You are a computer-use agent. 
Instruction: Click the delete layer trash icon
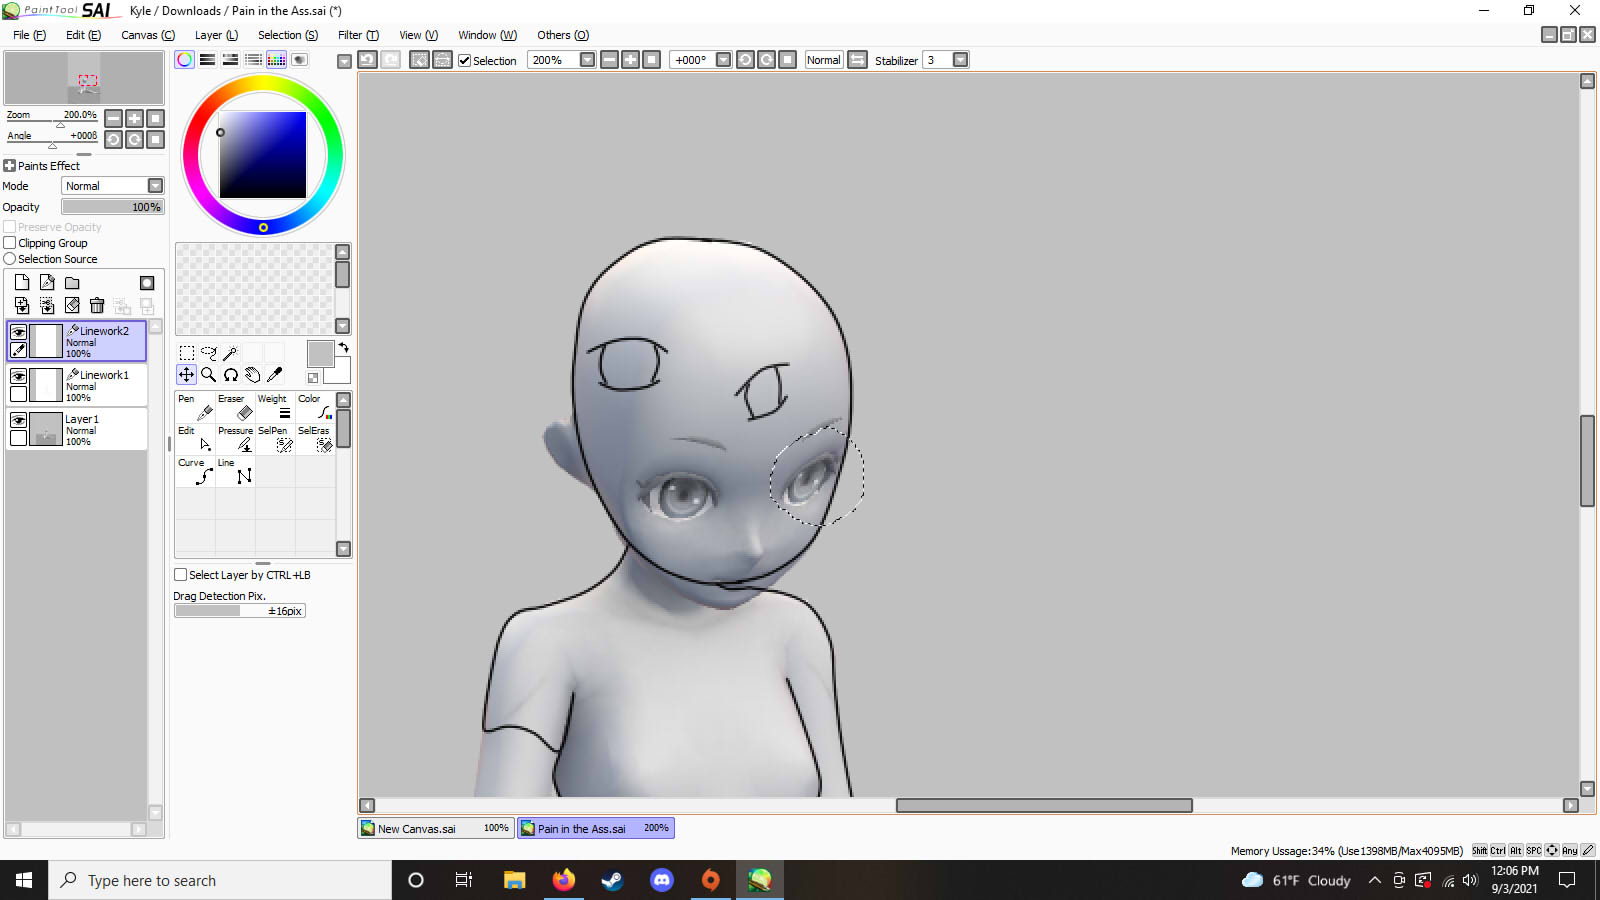tap(97, 306)
